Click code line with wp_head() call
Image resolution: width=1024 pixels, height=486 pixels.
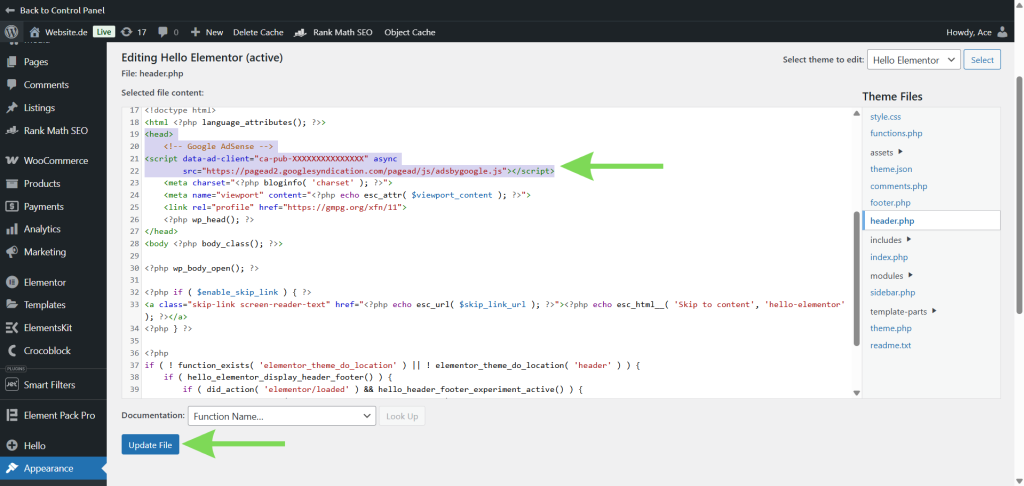[x=209, y=219]
